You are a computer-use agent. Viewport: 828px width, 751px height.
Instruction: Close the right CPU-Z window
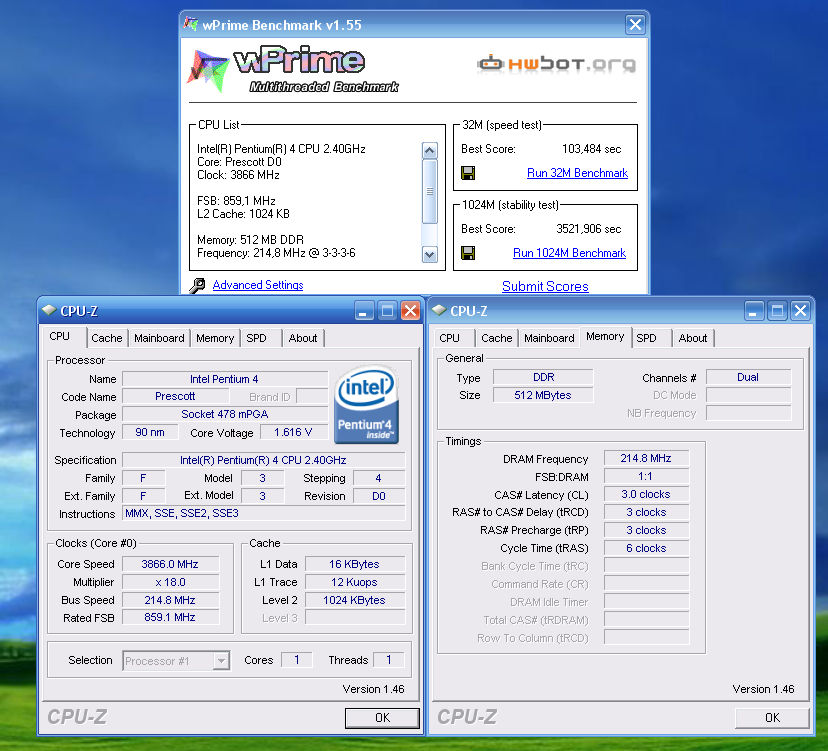pyautogui.click(x=801, y=311)
